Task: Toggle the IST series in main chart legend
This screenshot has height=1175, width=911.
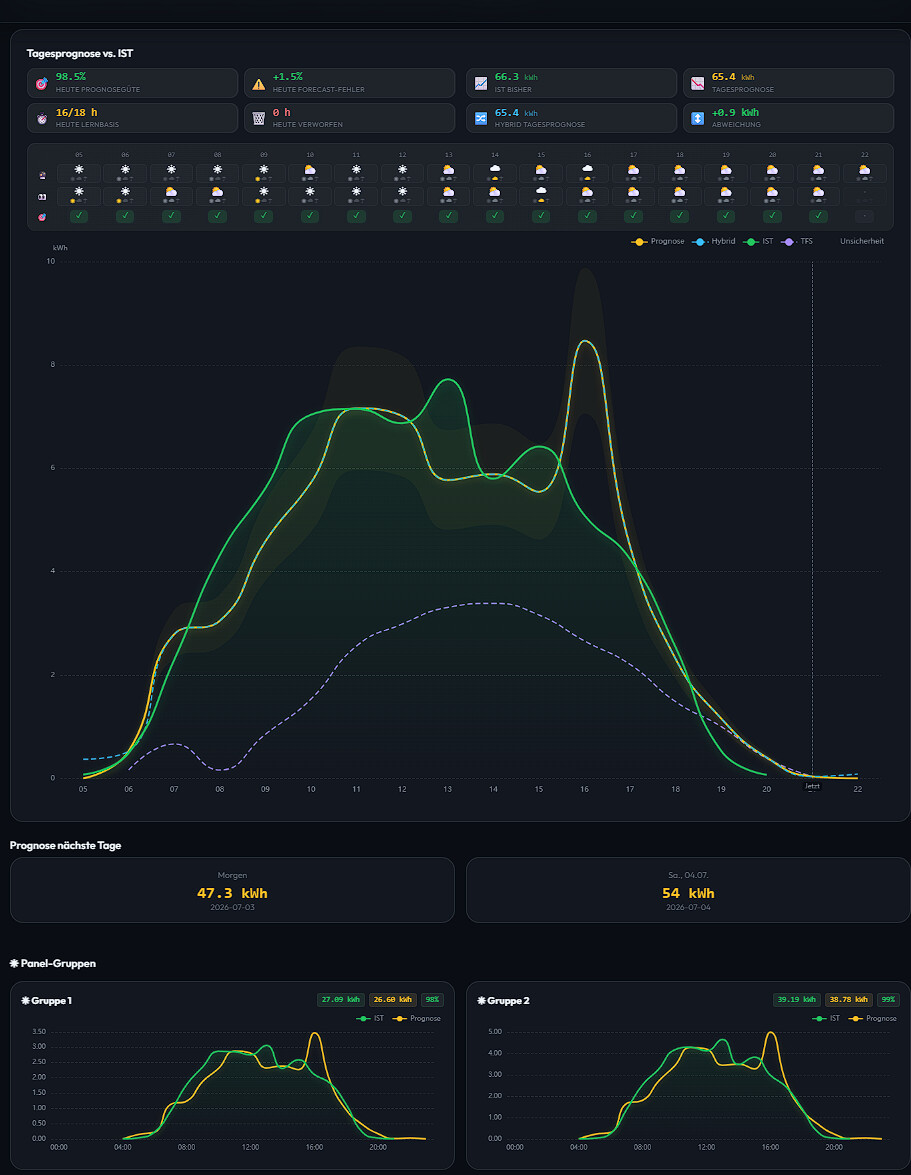Action: tap(758, 241)
